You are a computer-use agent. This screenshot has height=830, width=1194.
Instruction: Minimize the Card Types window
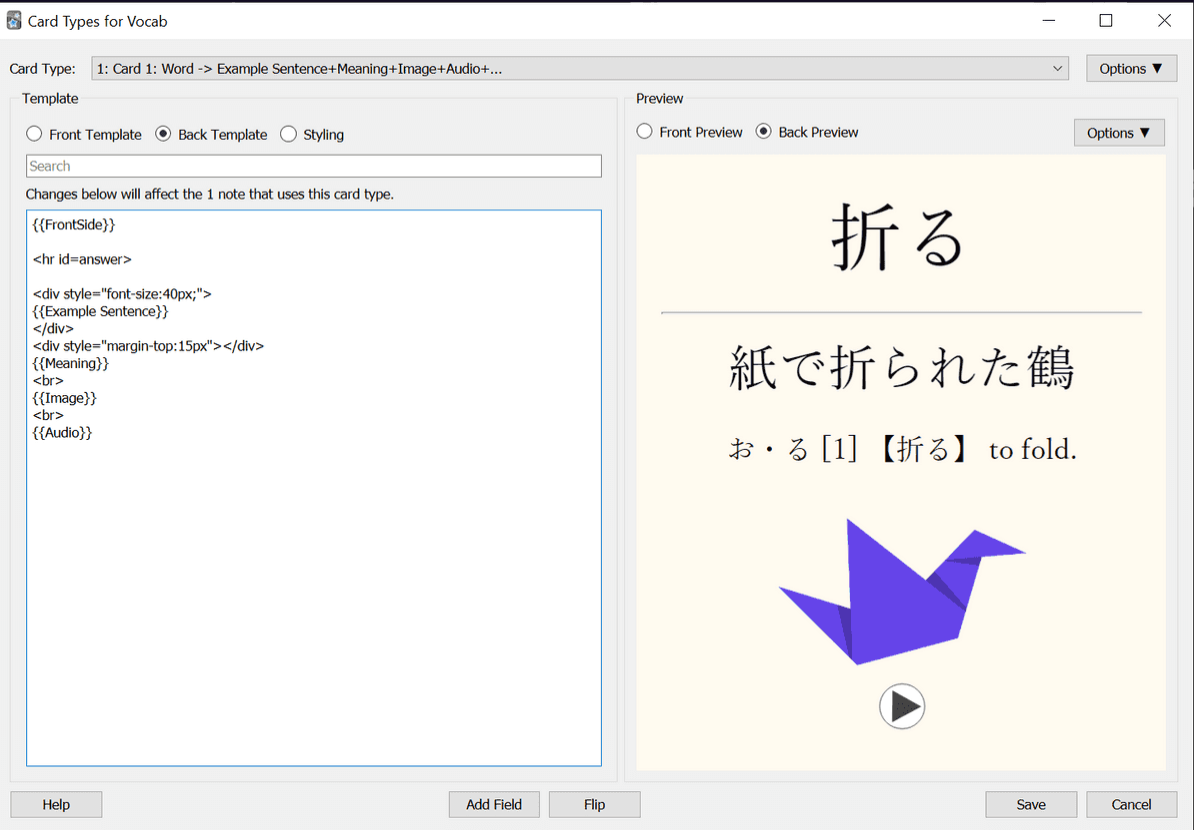1049,21
